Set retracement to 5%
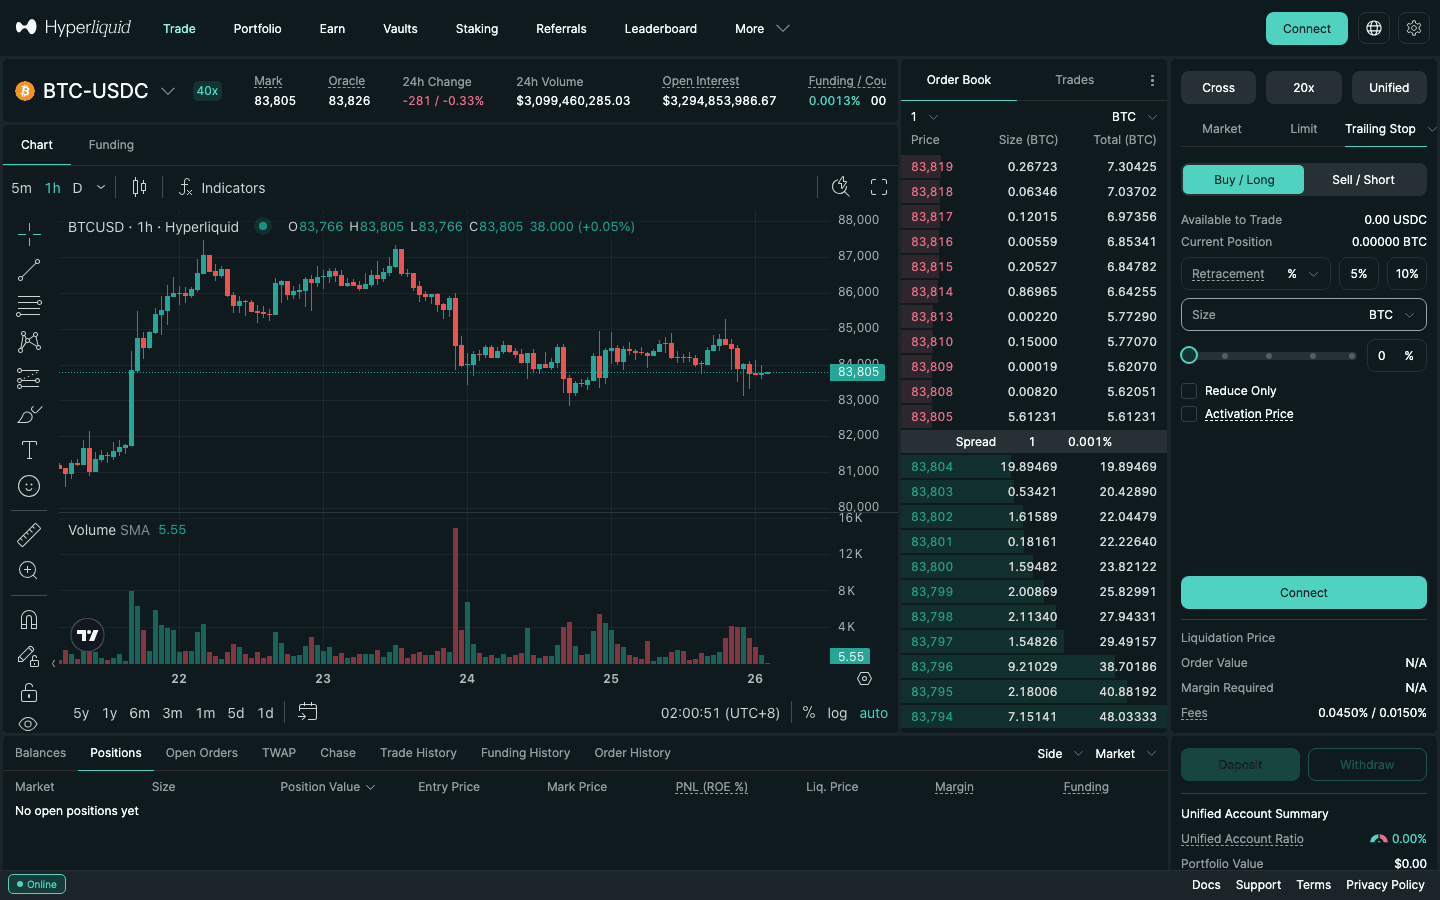The width and height of the screenshot is (1440, 900). 1359,274
